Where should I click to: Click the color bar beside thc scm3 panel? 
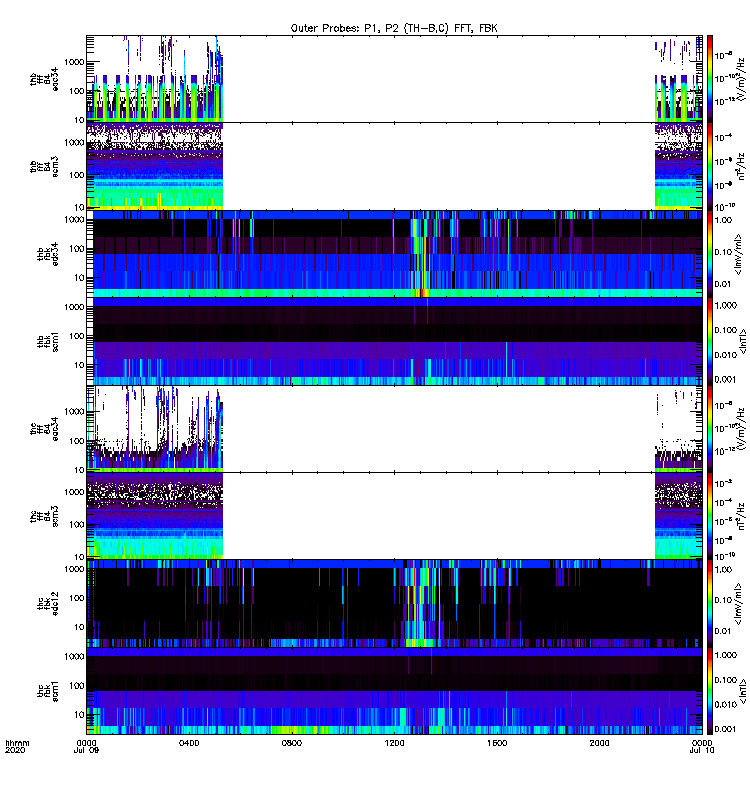tap(710, 516)
